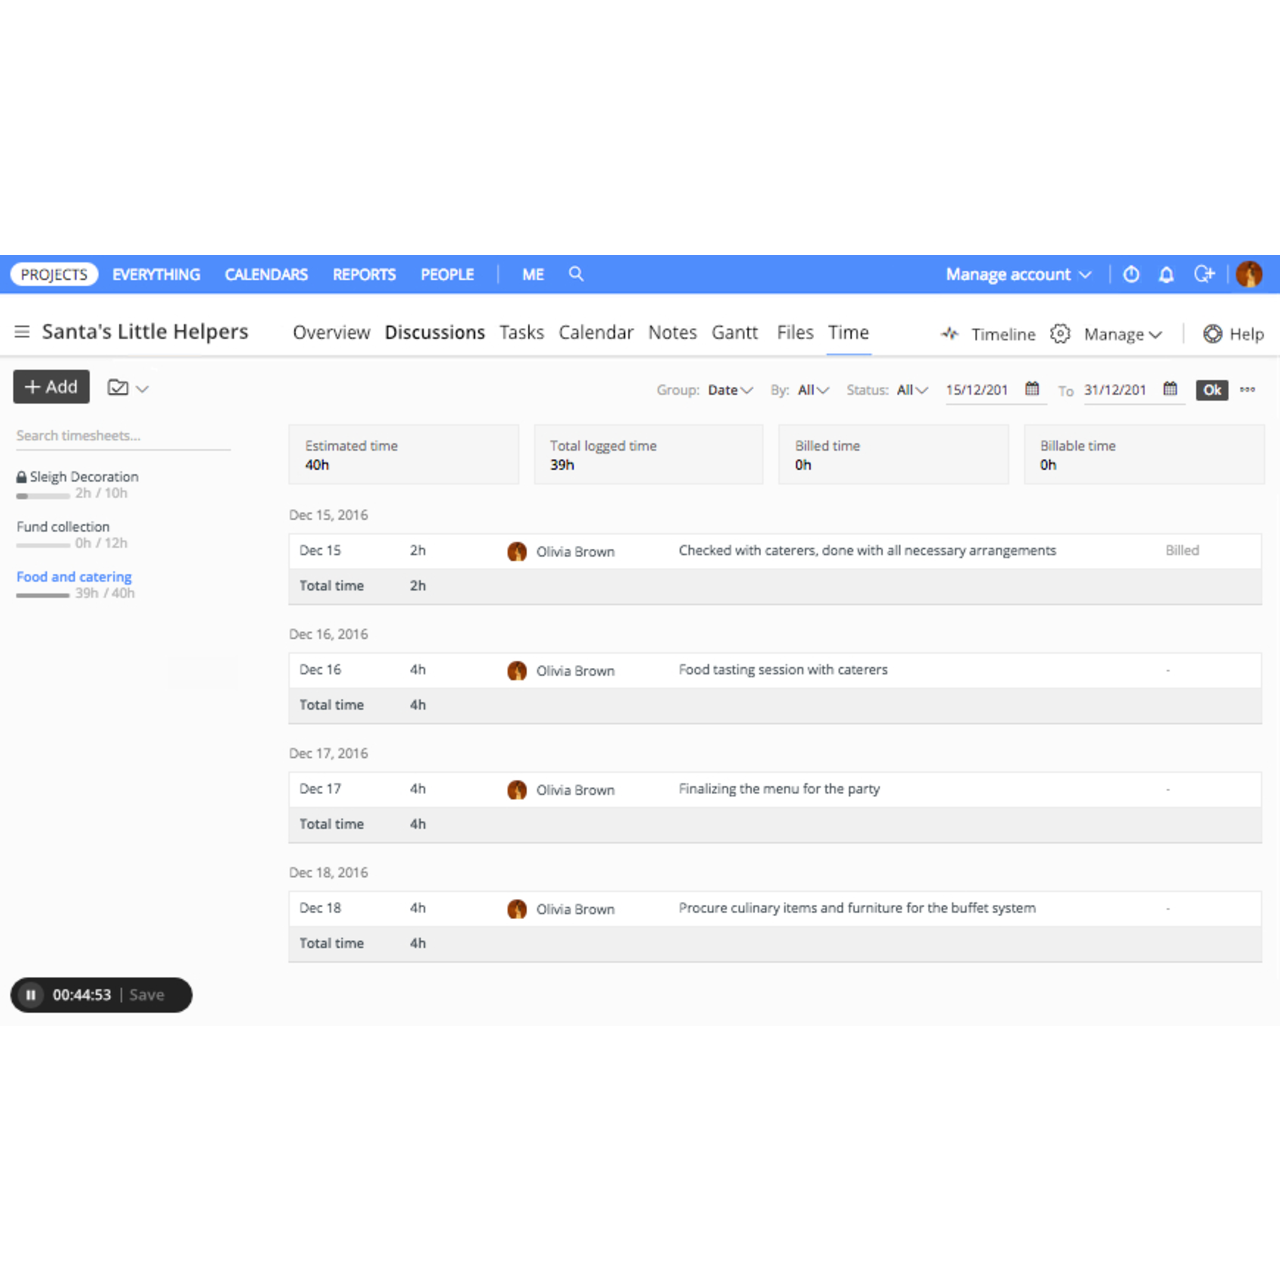Open the Group by Date dropdown
The height and width of the screenshot is (1280, 1280).
[x=729, y=390]
